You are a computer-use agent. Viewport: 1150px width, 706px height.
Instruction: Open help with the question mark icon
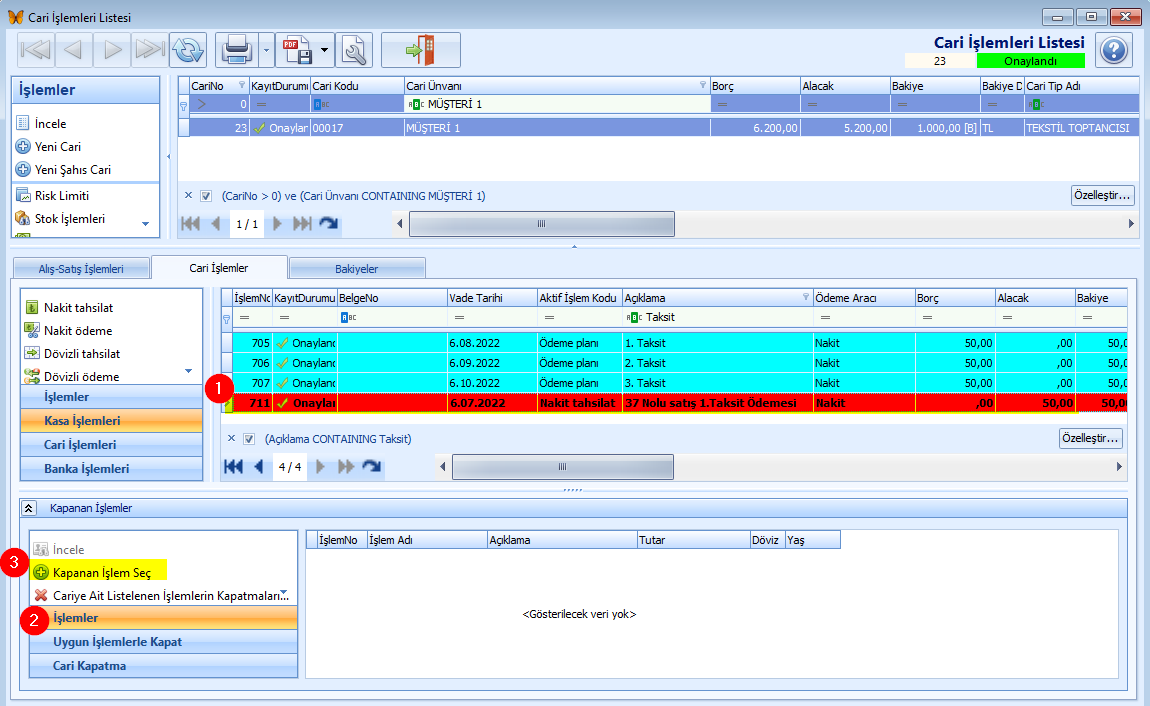[x=1113, y=50]
